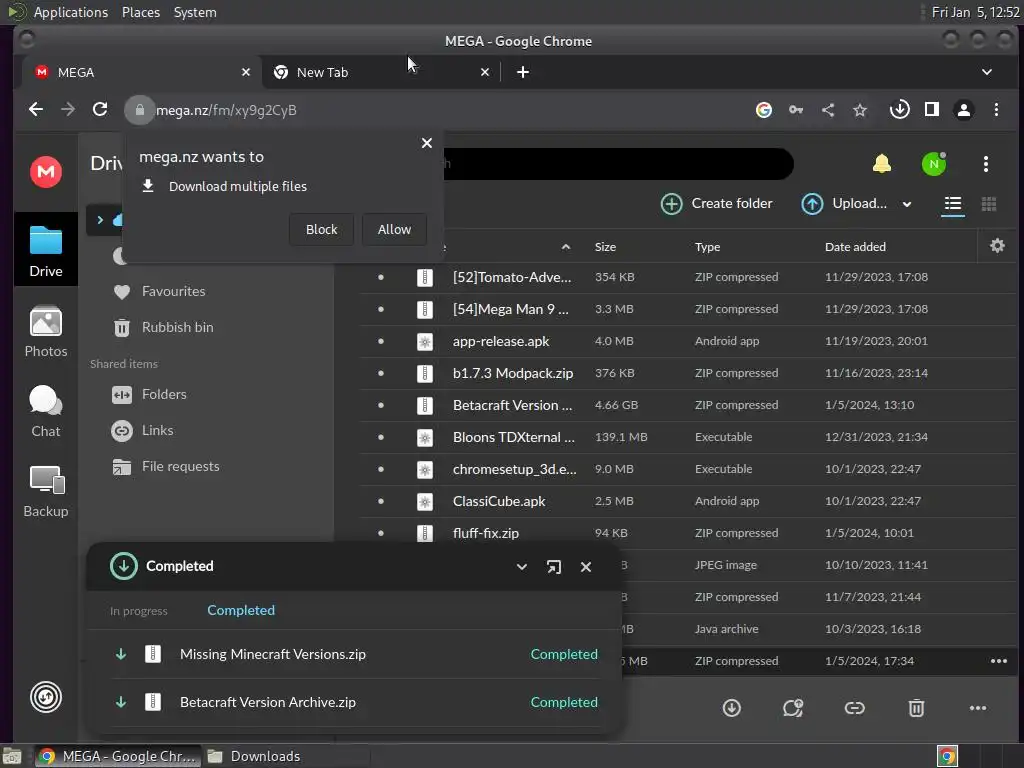Open more actions dots in bottom bar
Screen dimensions: 1024x768
pos(978,708)
